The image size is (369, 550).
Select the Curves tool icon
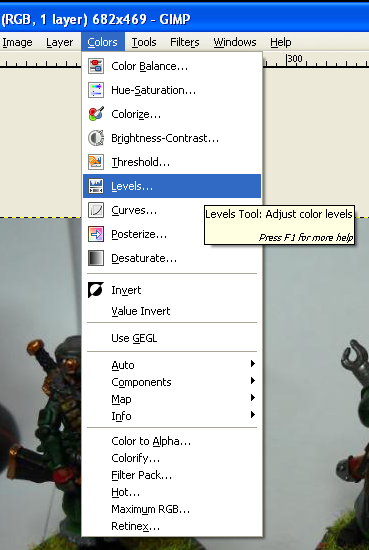(96, 210)
